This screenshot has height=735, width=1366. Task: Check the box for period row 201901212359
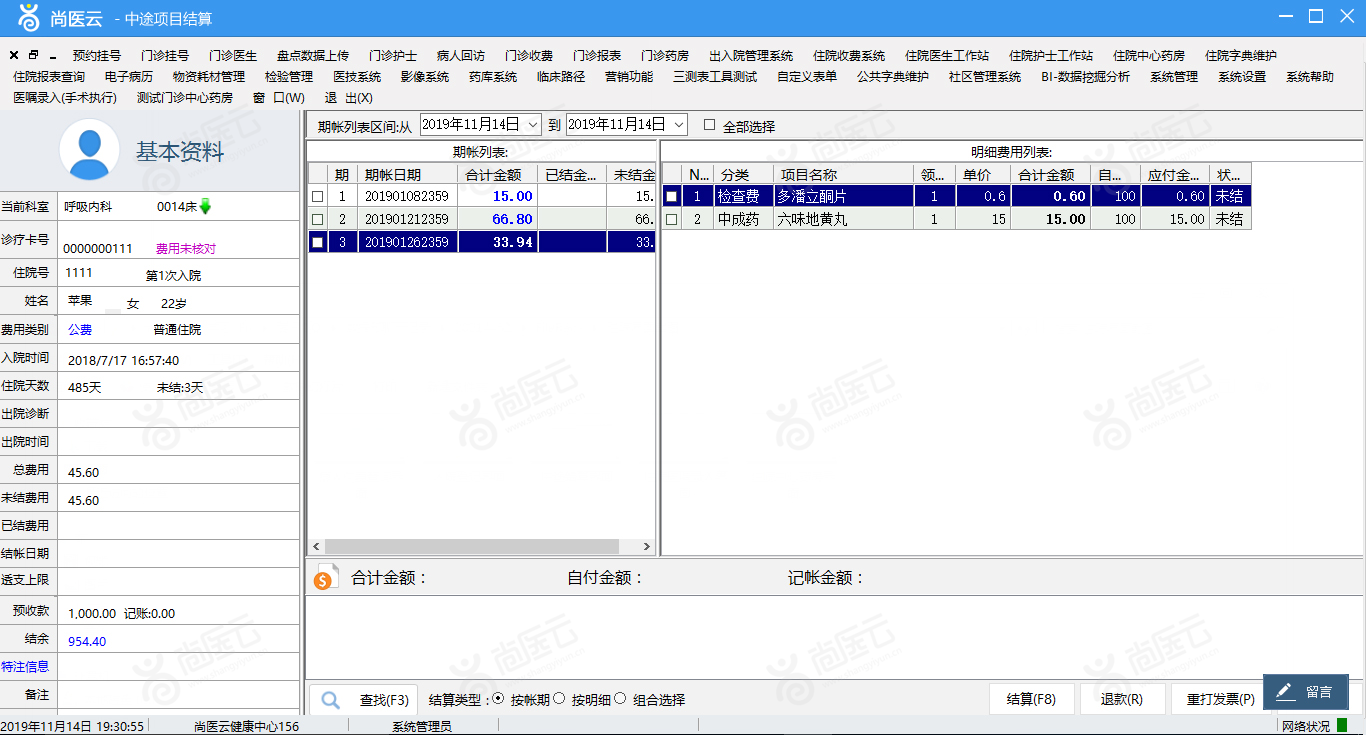318,219
